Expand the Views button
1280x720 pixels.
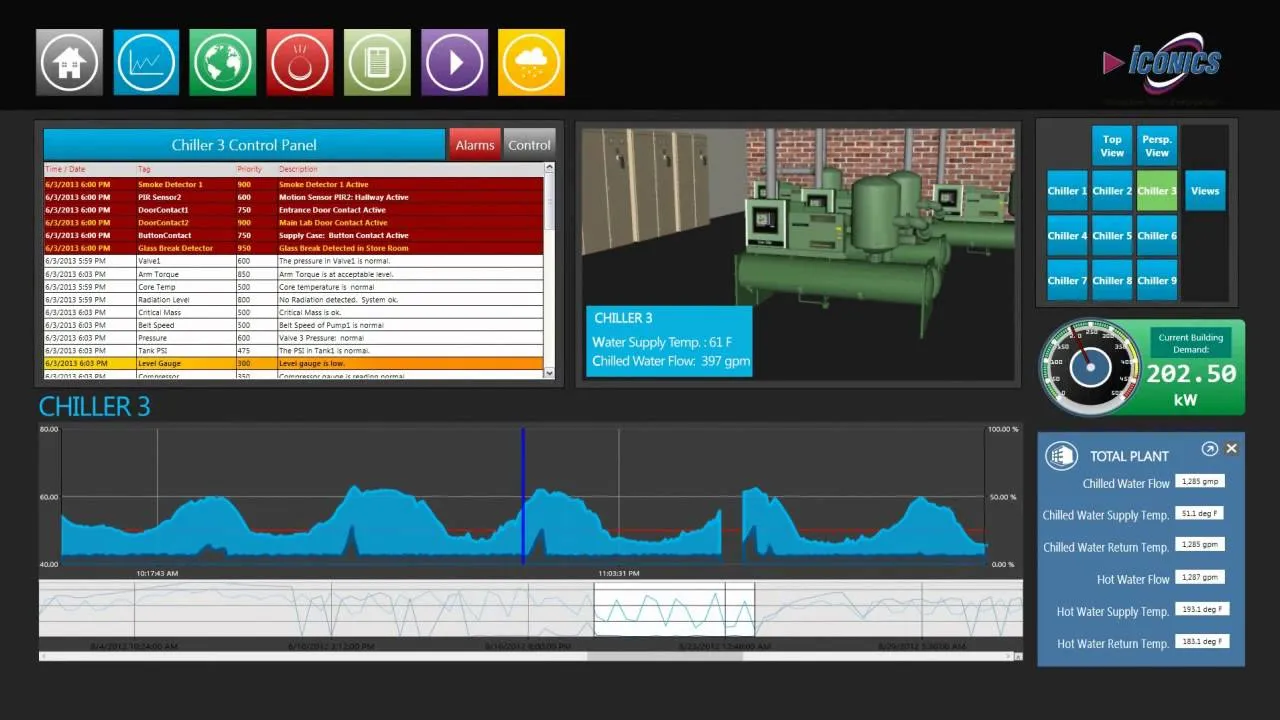point(1205,191)
